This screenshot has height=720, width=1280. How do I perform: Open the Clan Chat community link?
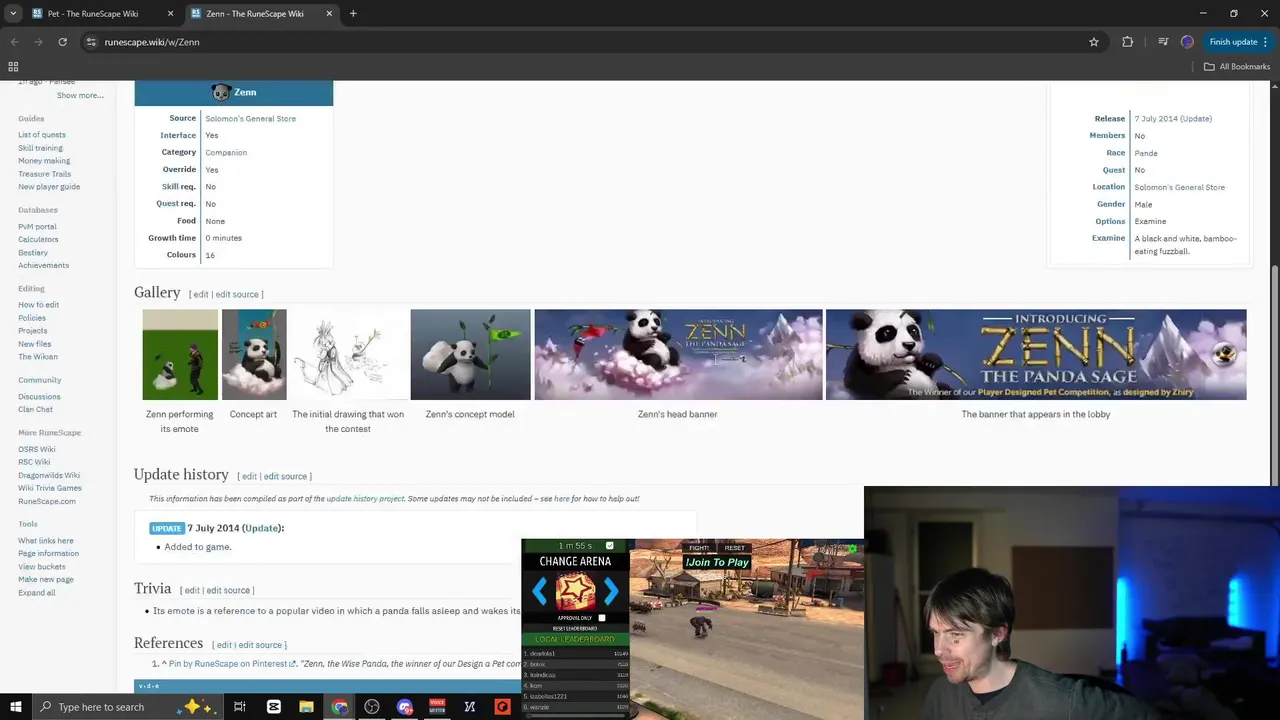[x=35, y=409]
